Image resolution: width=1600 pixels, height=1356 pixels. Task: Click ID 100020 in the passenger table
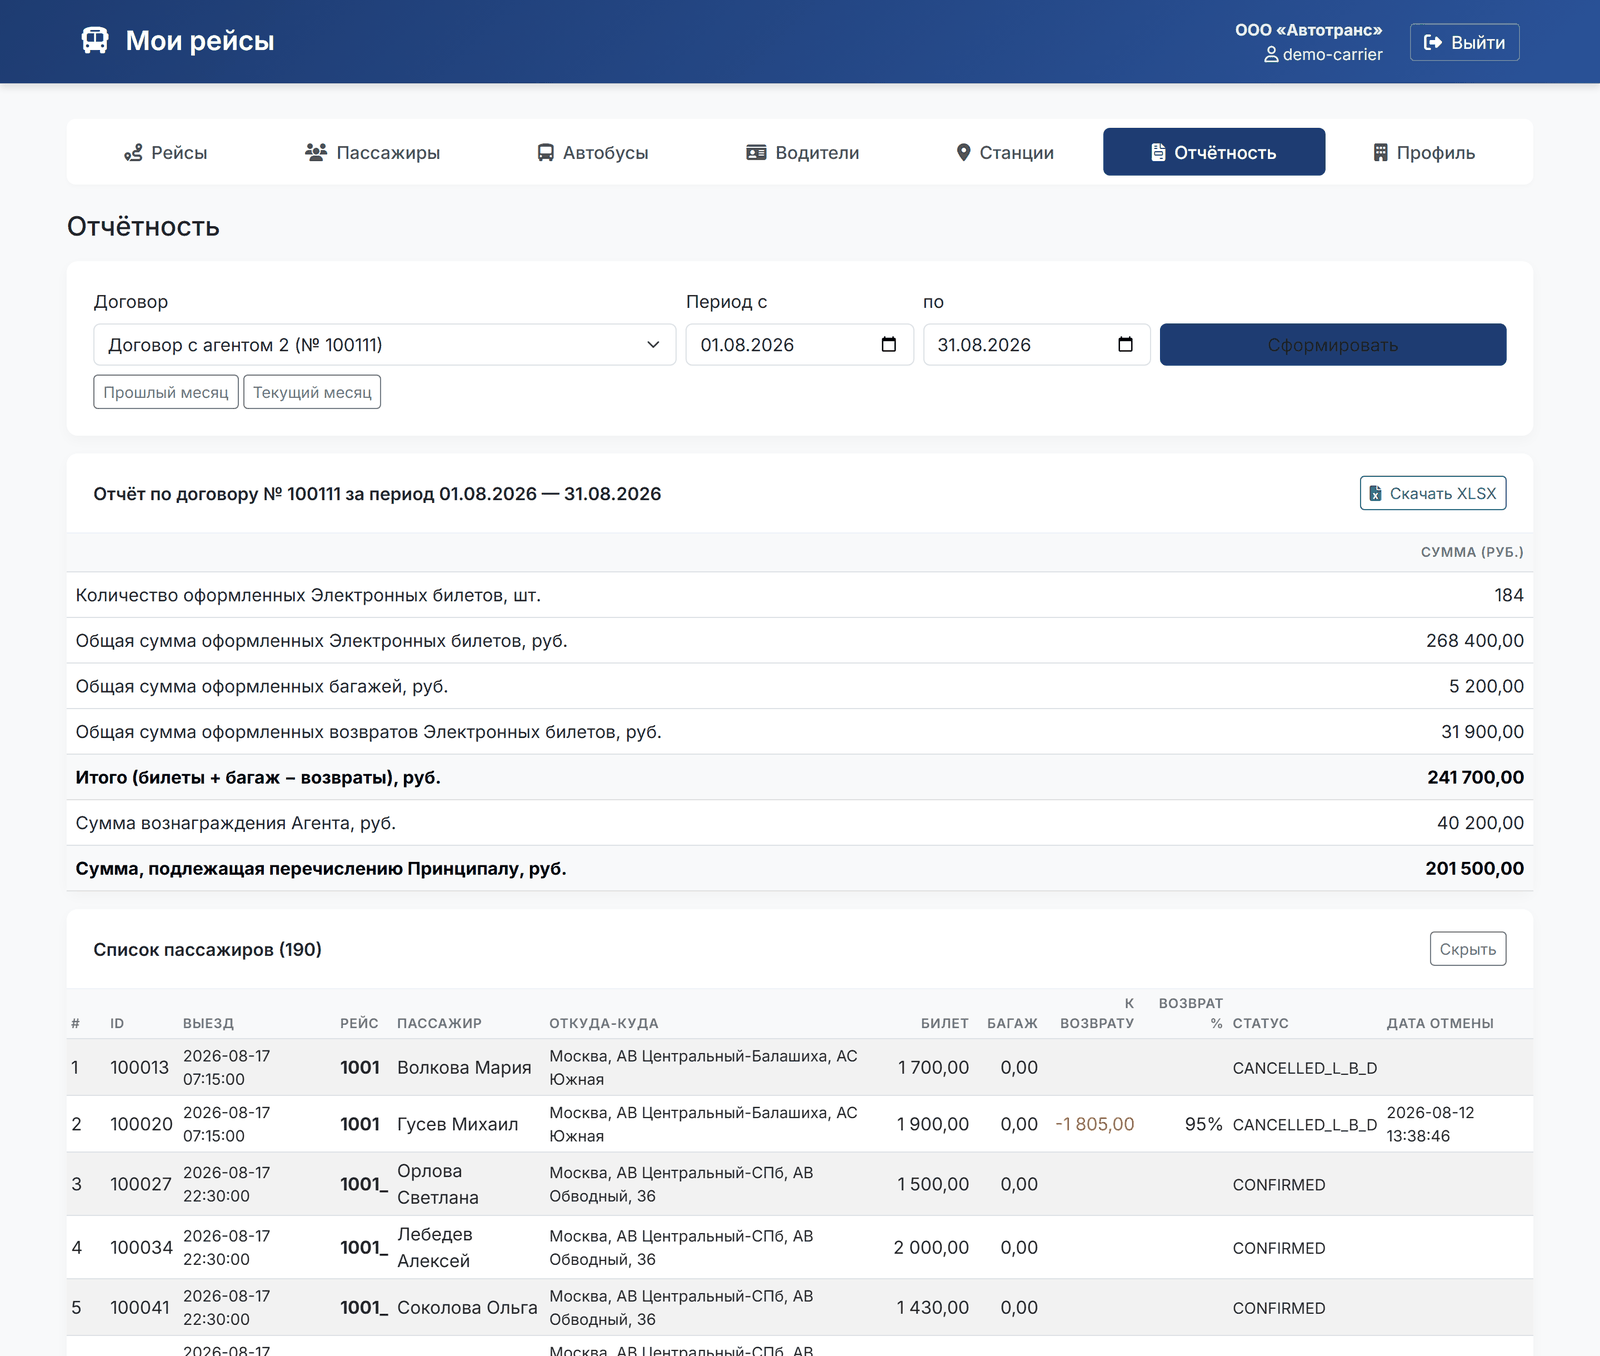point(141,1124)
